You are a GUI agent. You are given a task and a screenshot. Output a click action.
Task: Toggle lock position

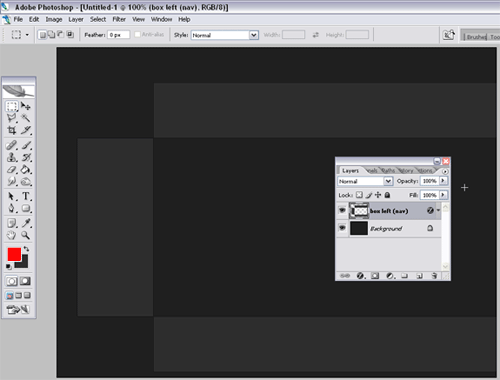click(378, 195)
